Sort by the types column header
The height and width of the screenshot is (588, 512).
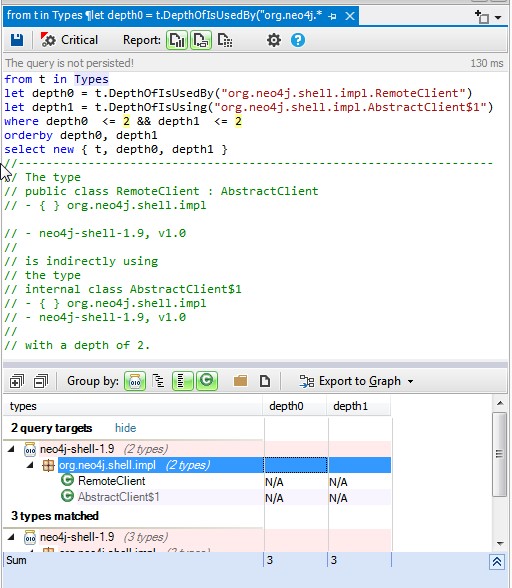[x=133, y=406]
